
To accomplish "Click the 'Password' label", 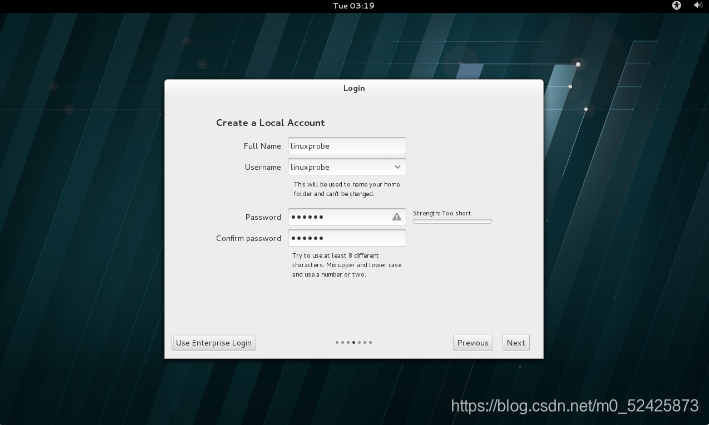I will coord(263,217).
